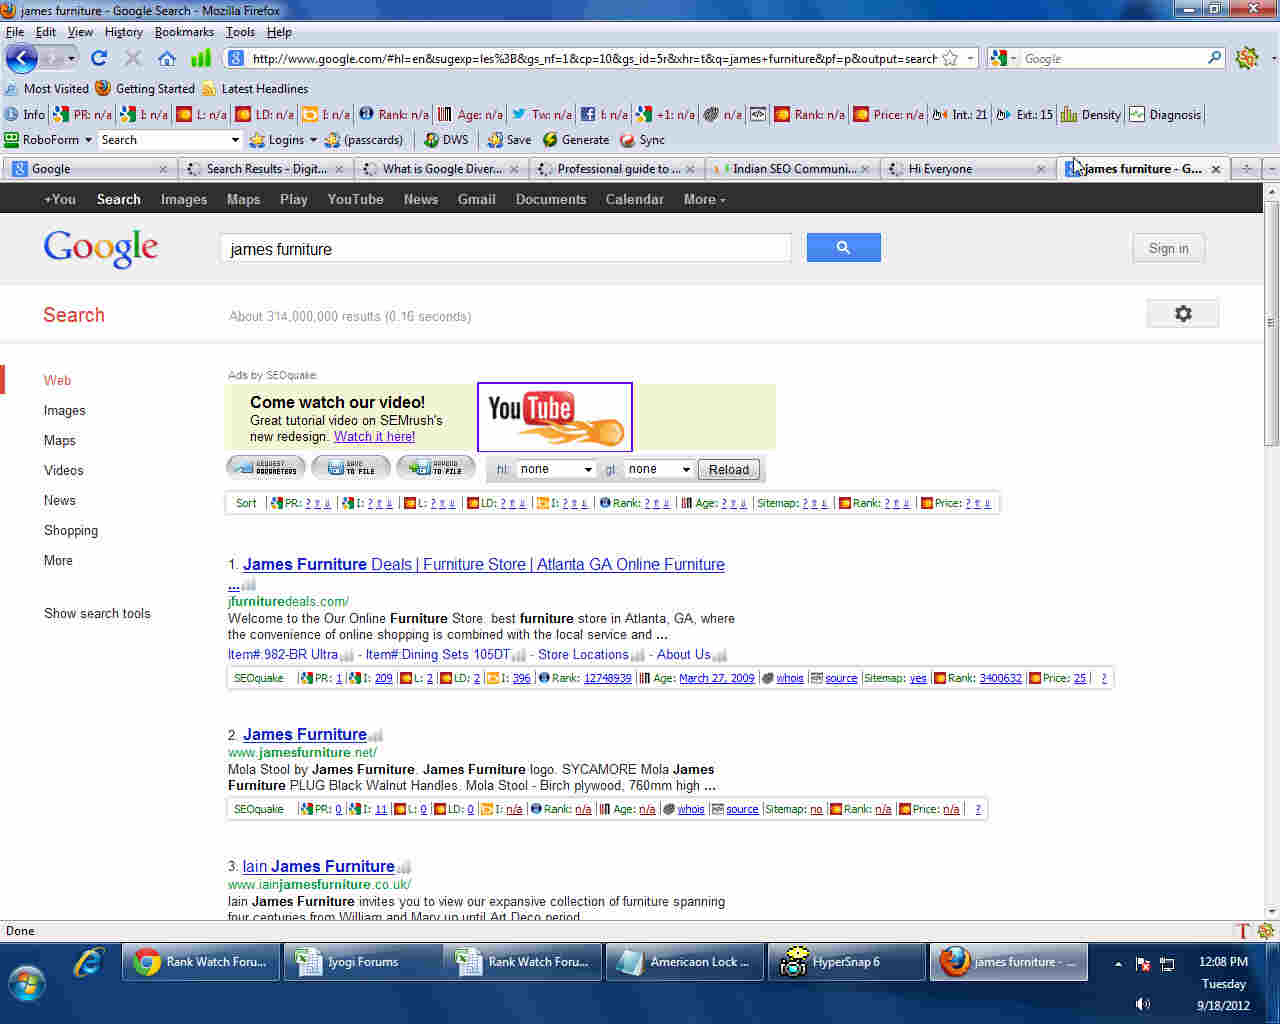Open the Most Visited bookmarks button
Image resolution: width=1280 pixels, height=1024 pixels.
click(47, 88)
